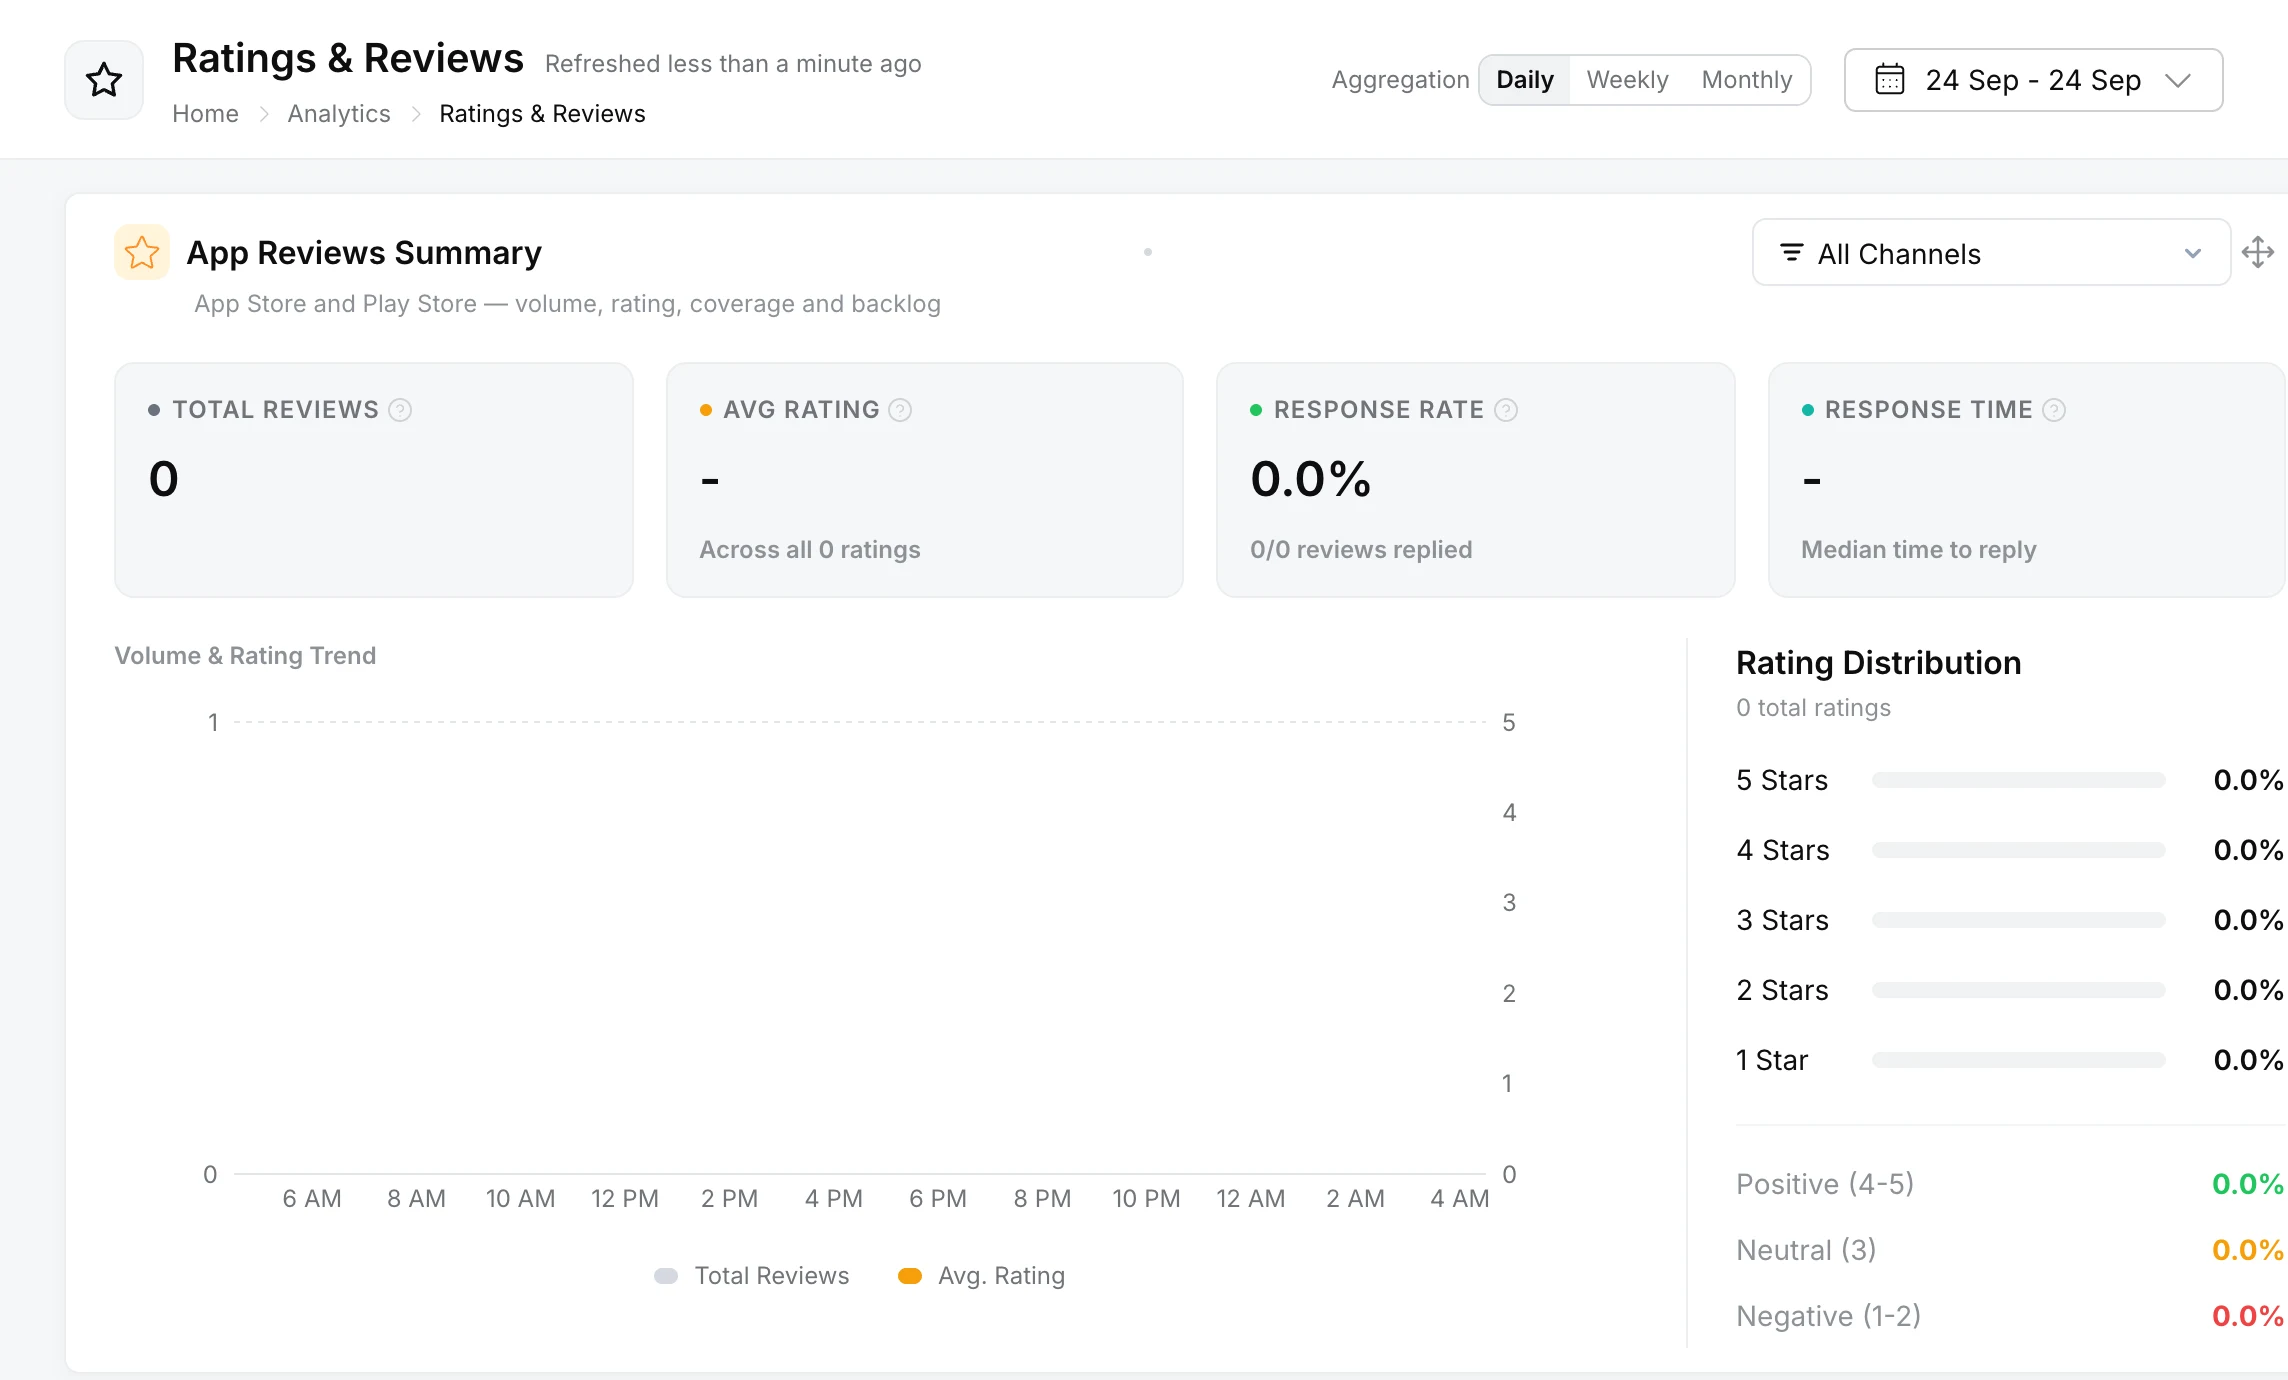
Task: Click 'Negative (1-2)' label
Action: [1828, 1316]
